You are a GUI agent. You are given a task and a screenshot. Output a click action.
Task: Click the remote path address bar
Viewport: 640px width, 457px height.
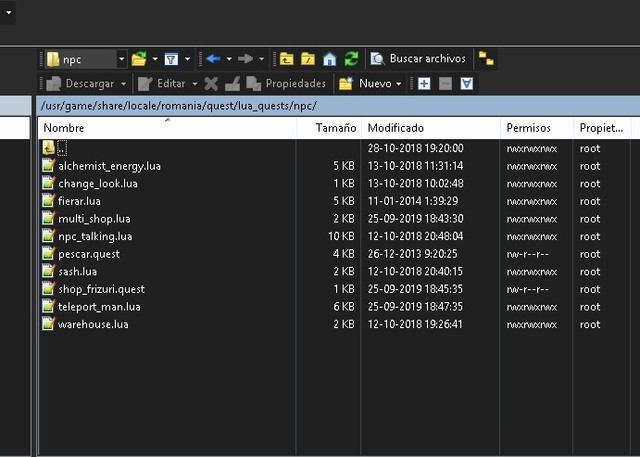coord(338,106)
